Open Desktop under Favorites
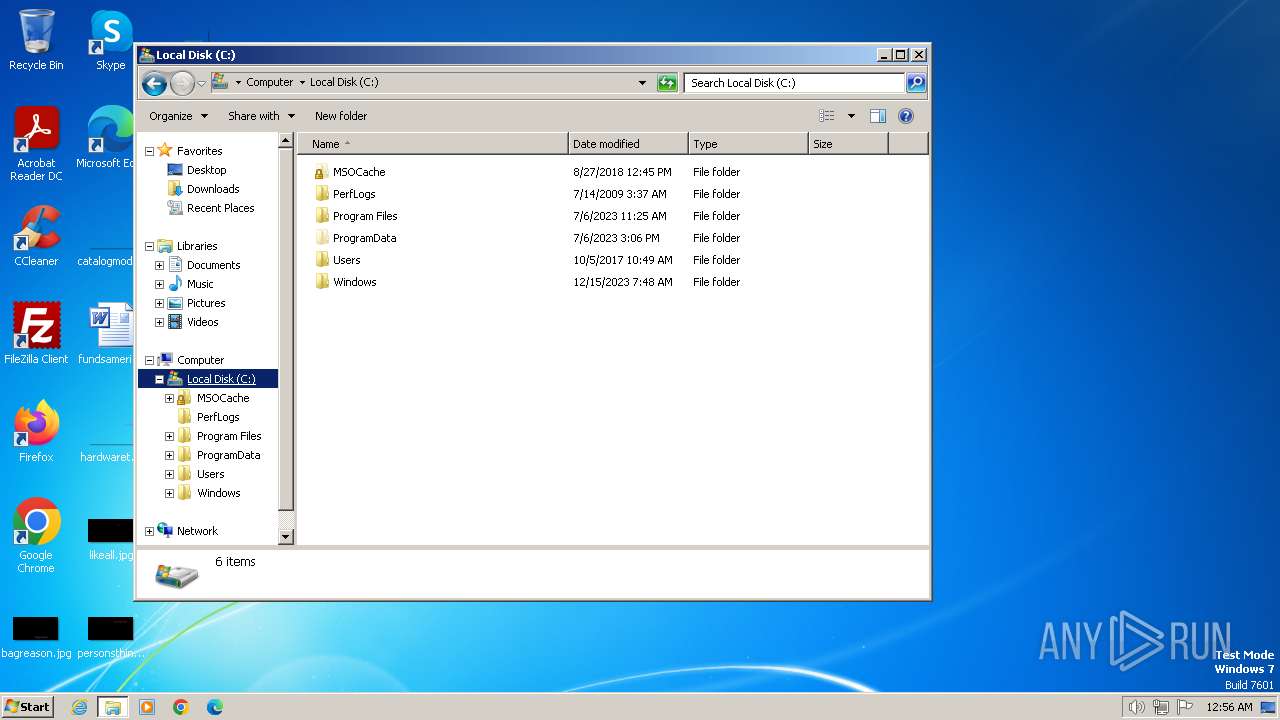 [x=197, y=170]
